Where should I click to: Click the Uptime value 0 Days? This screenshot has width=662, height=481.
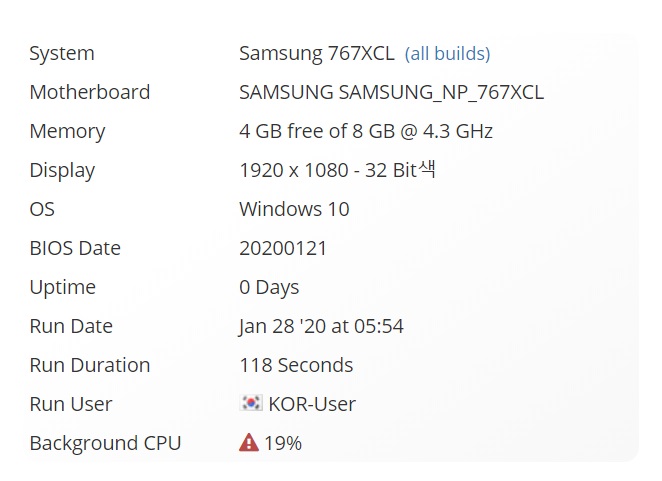[x=269, y=288]
